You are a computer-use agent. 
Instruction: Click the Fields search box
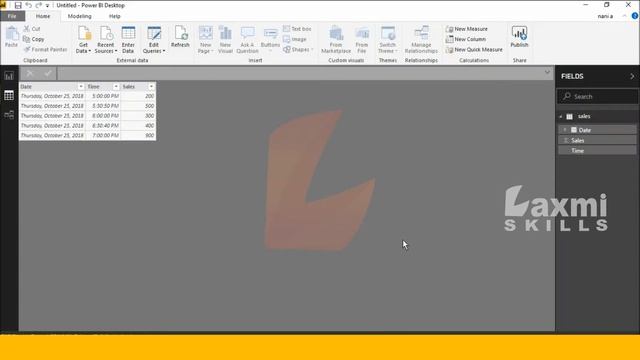point(597,97)
